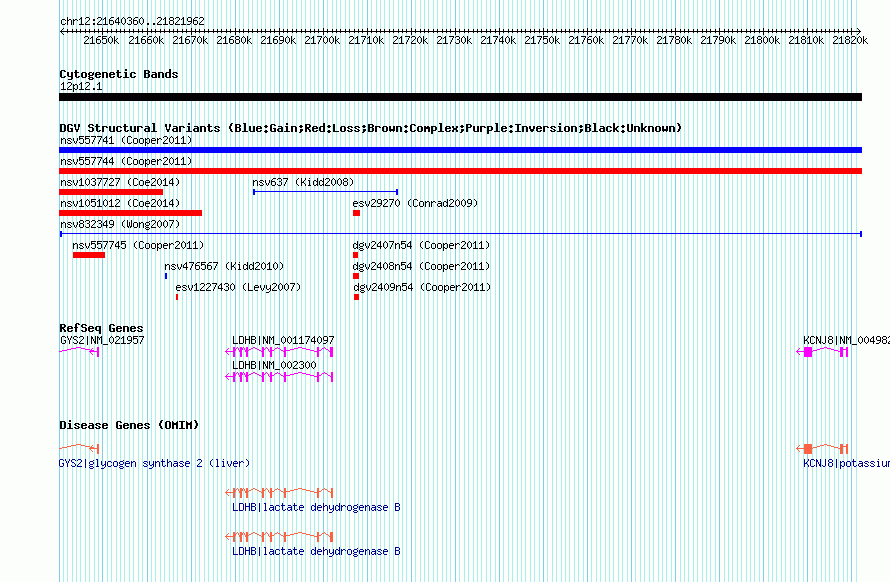Click the esv29270 (Conrad2009) red marker

click(356, 213)
